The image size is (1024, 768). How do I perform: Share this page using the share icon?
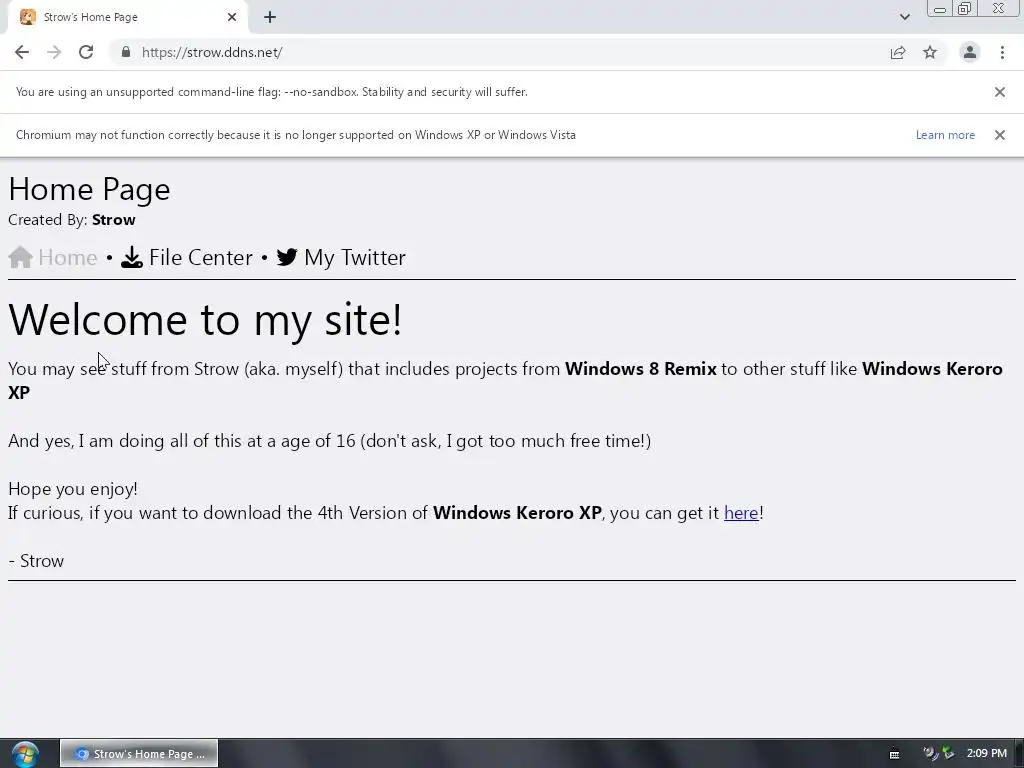(x=898, y=52)
